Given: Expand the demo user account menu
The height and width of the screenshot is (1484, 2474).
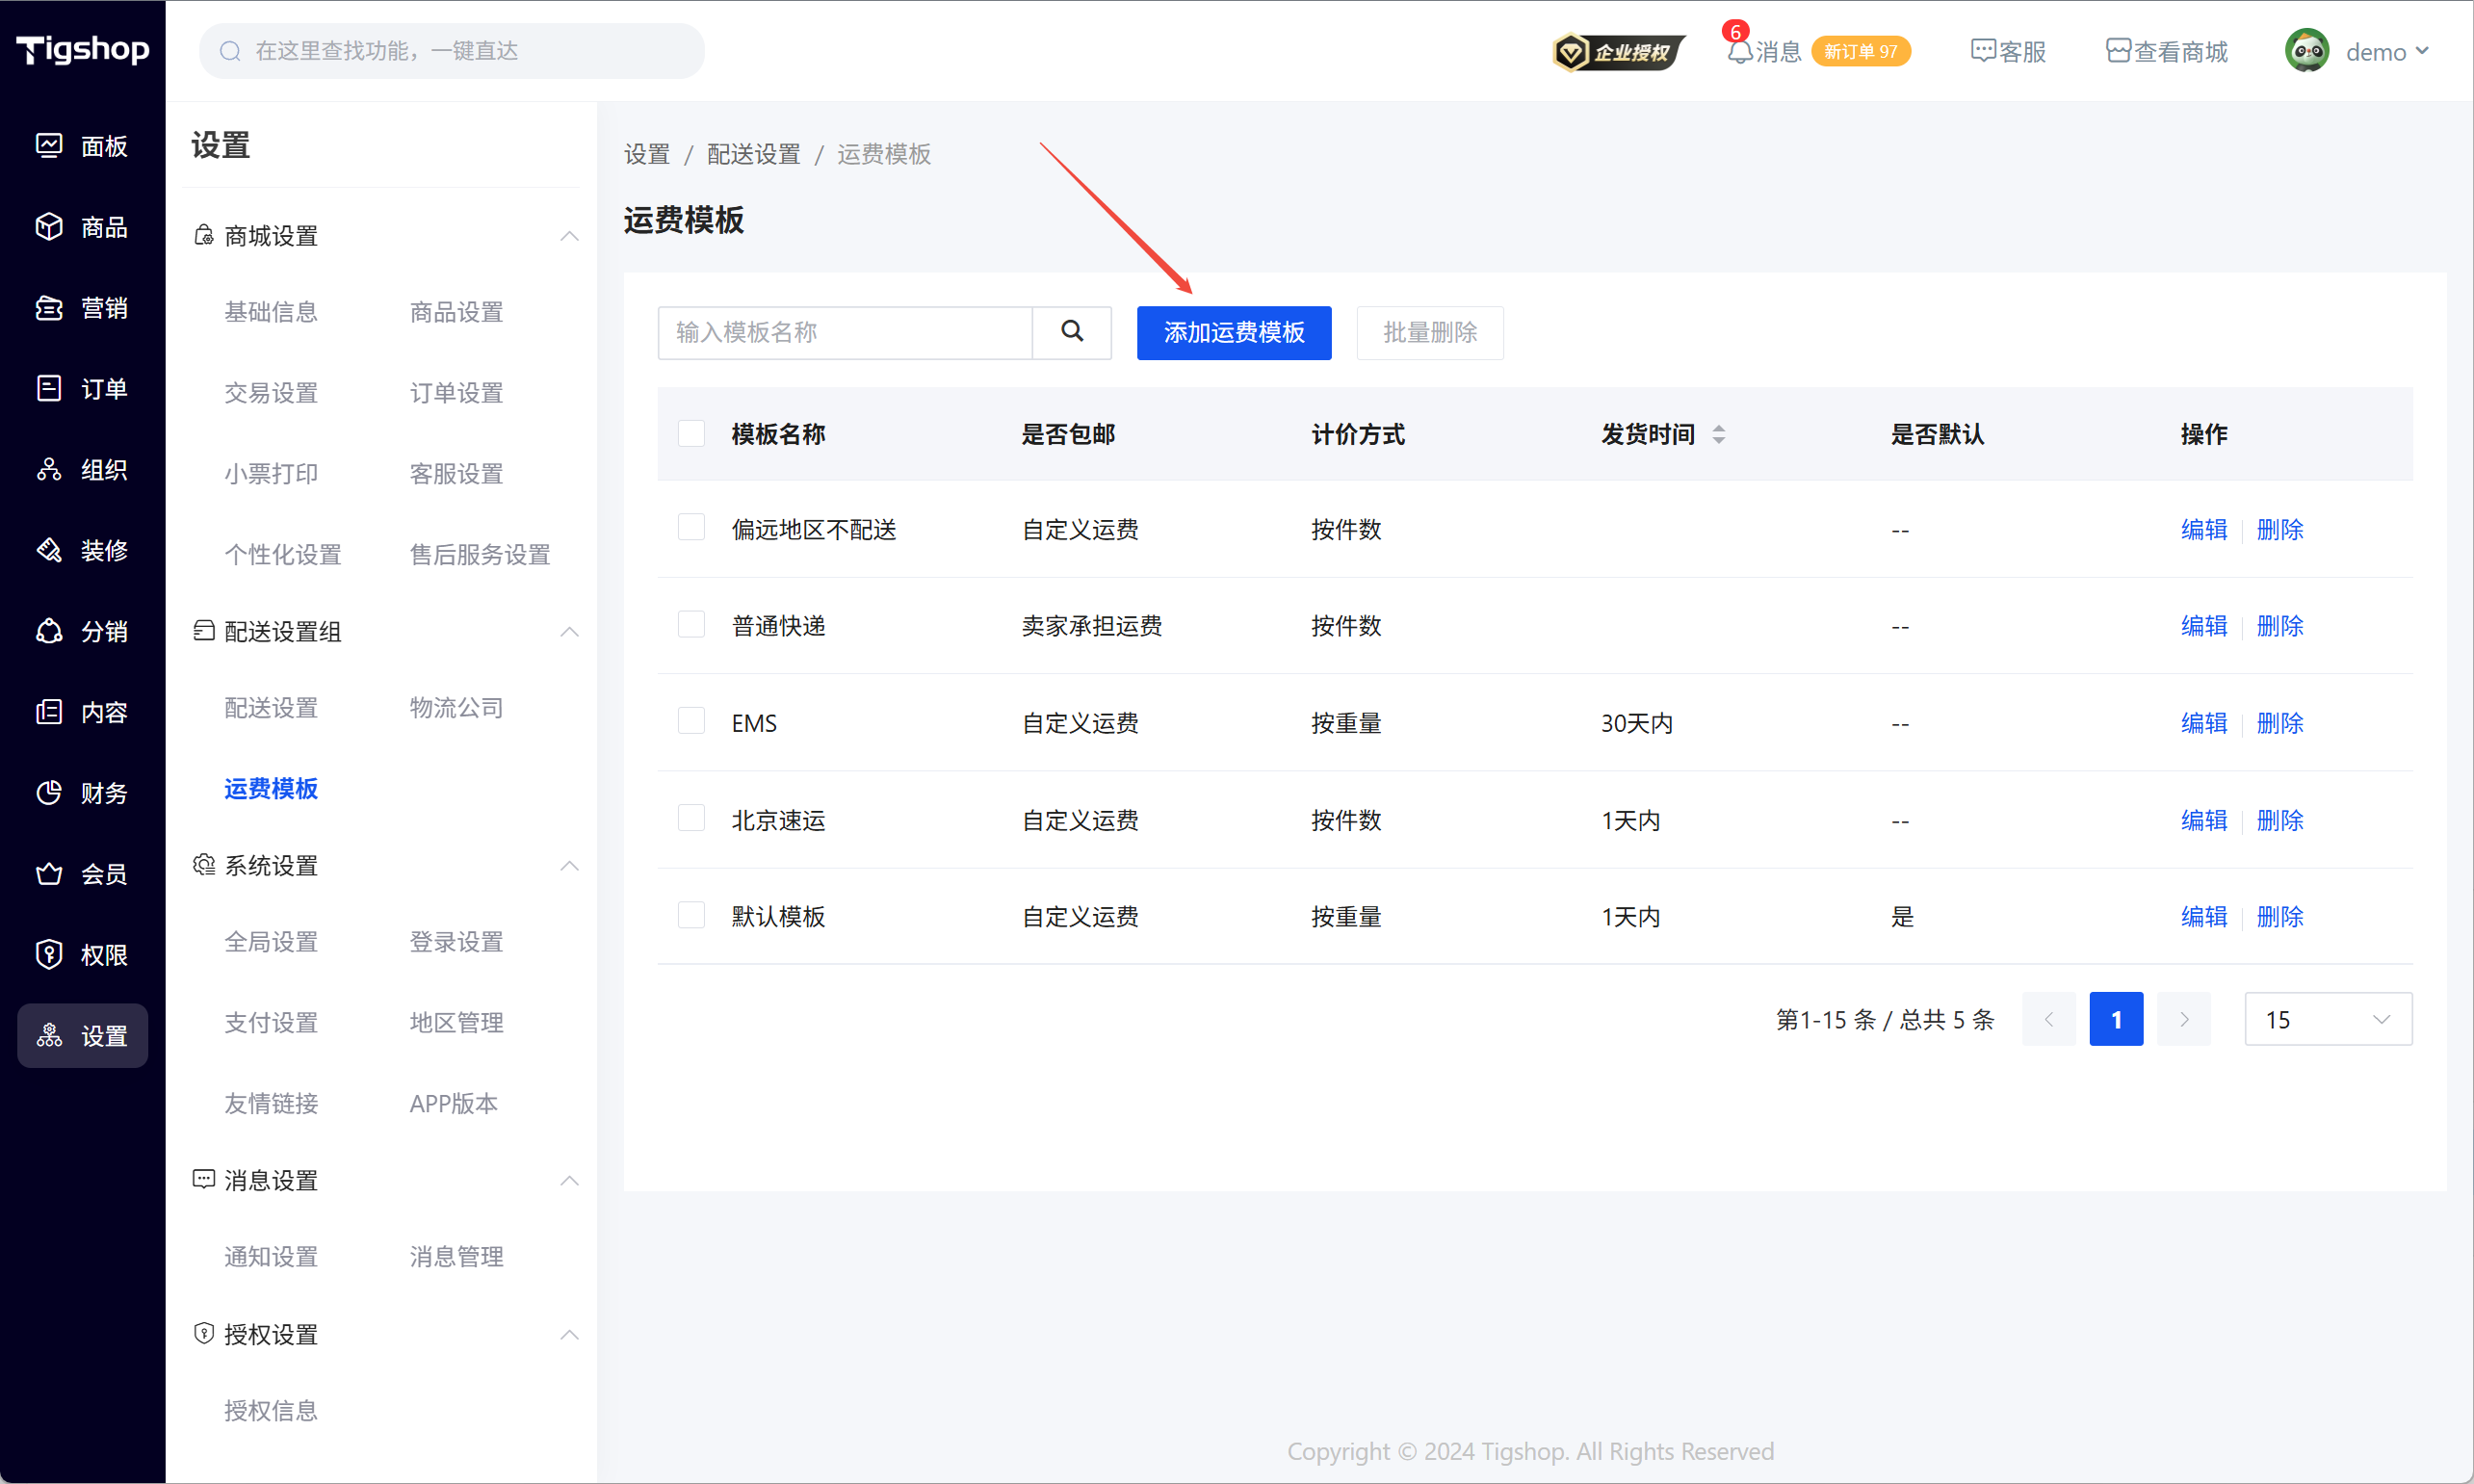Looking at the screenshot, I should coord(2385,51).
